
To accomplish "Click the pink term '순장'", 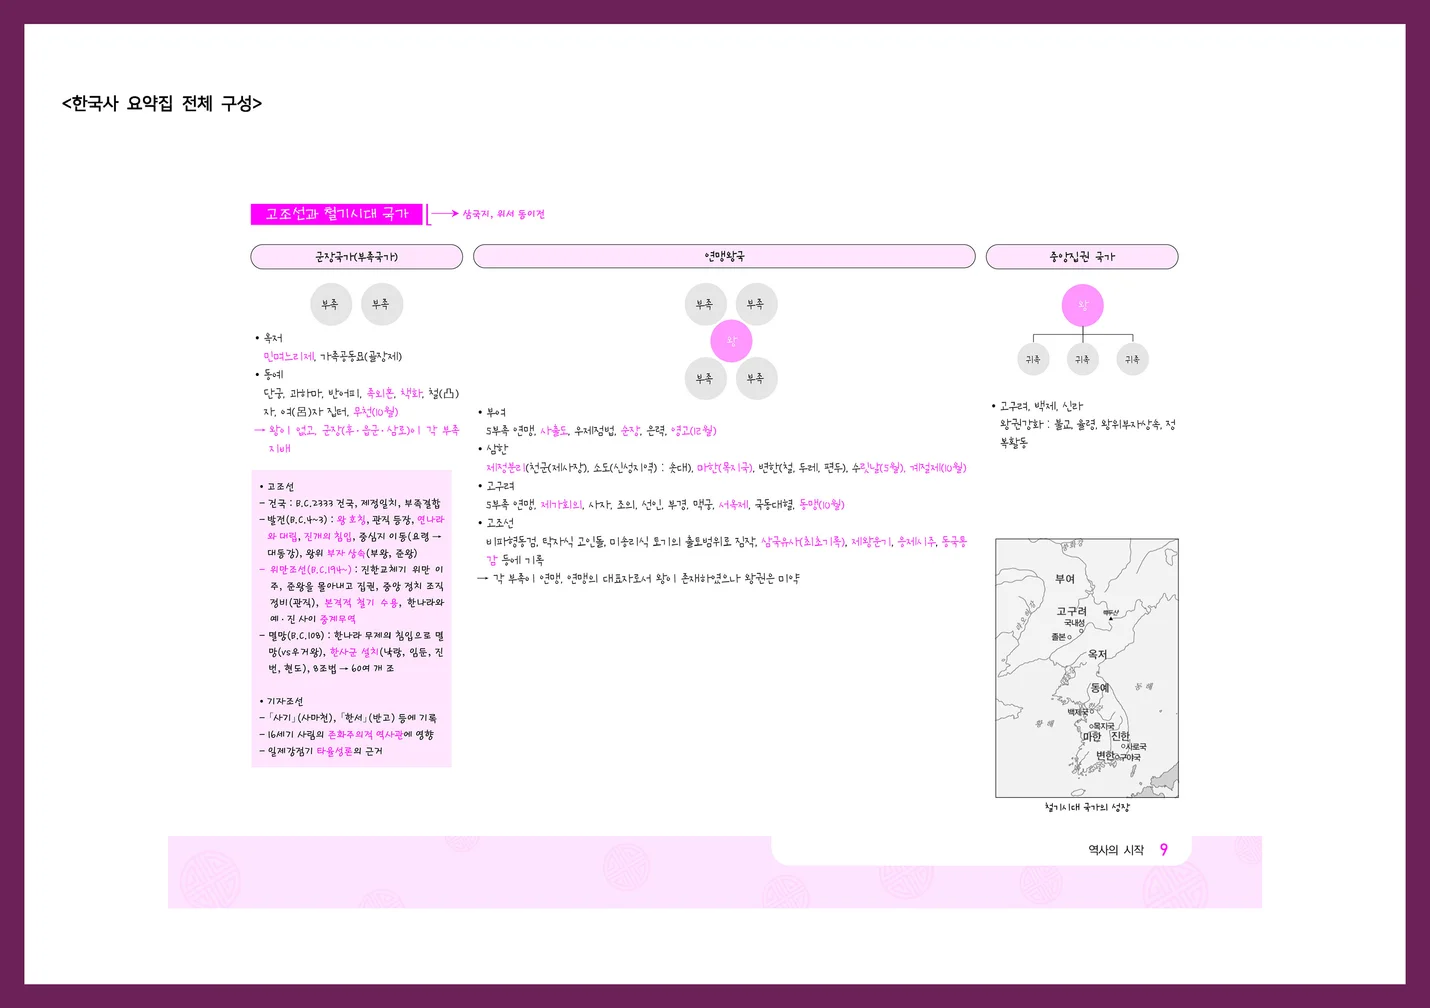I will 630,431.
